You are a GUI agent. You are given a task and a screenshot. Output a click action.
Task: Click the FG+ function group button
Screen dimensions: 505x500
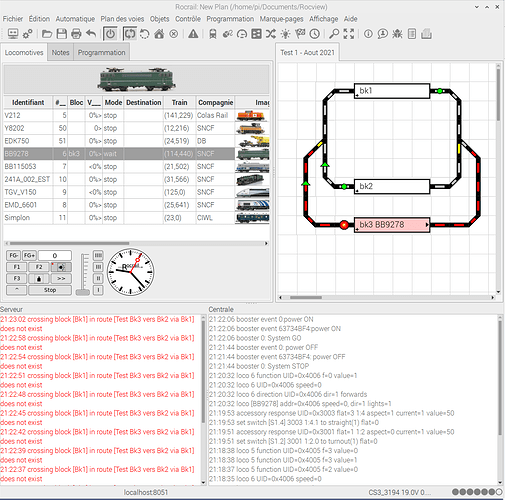click(x=29, y=255)
